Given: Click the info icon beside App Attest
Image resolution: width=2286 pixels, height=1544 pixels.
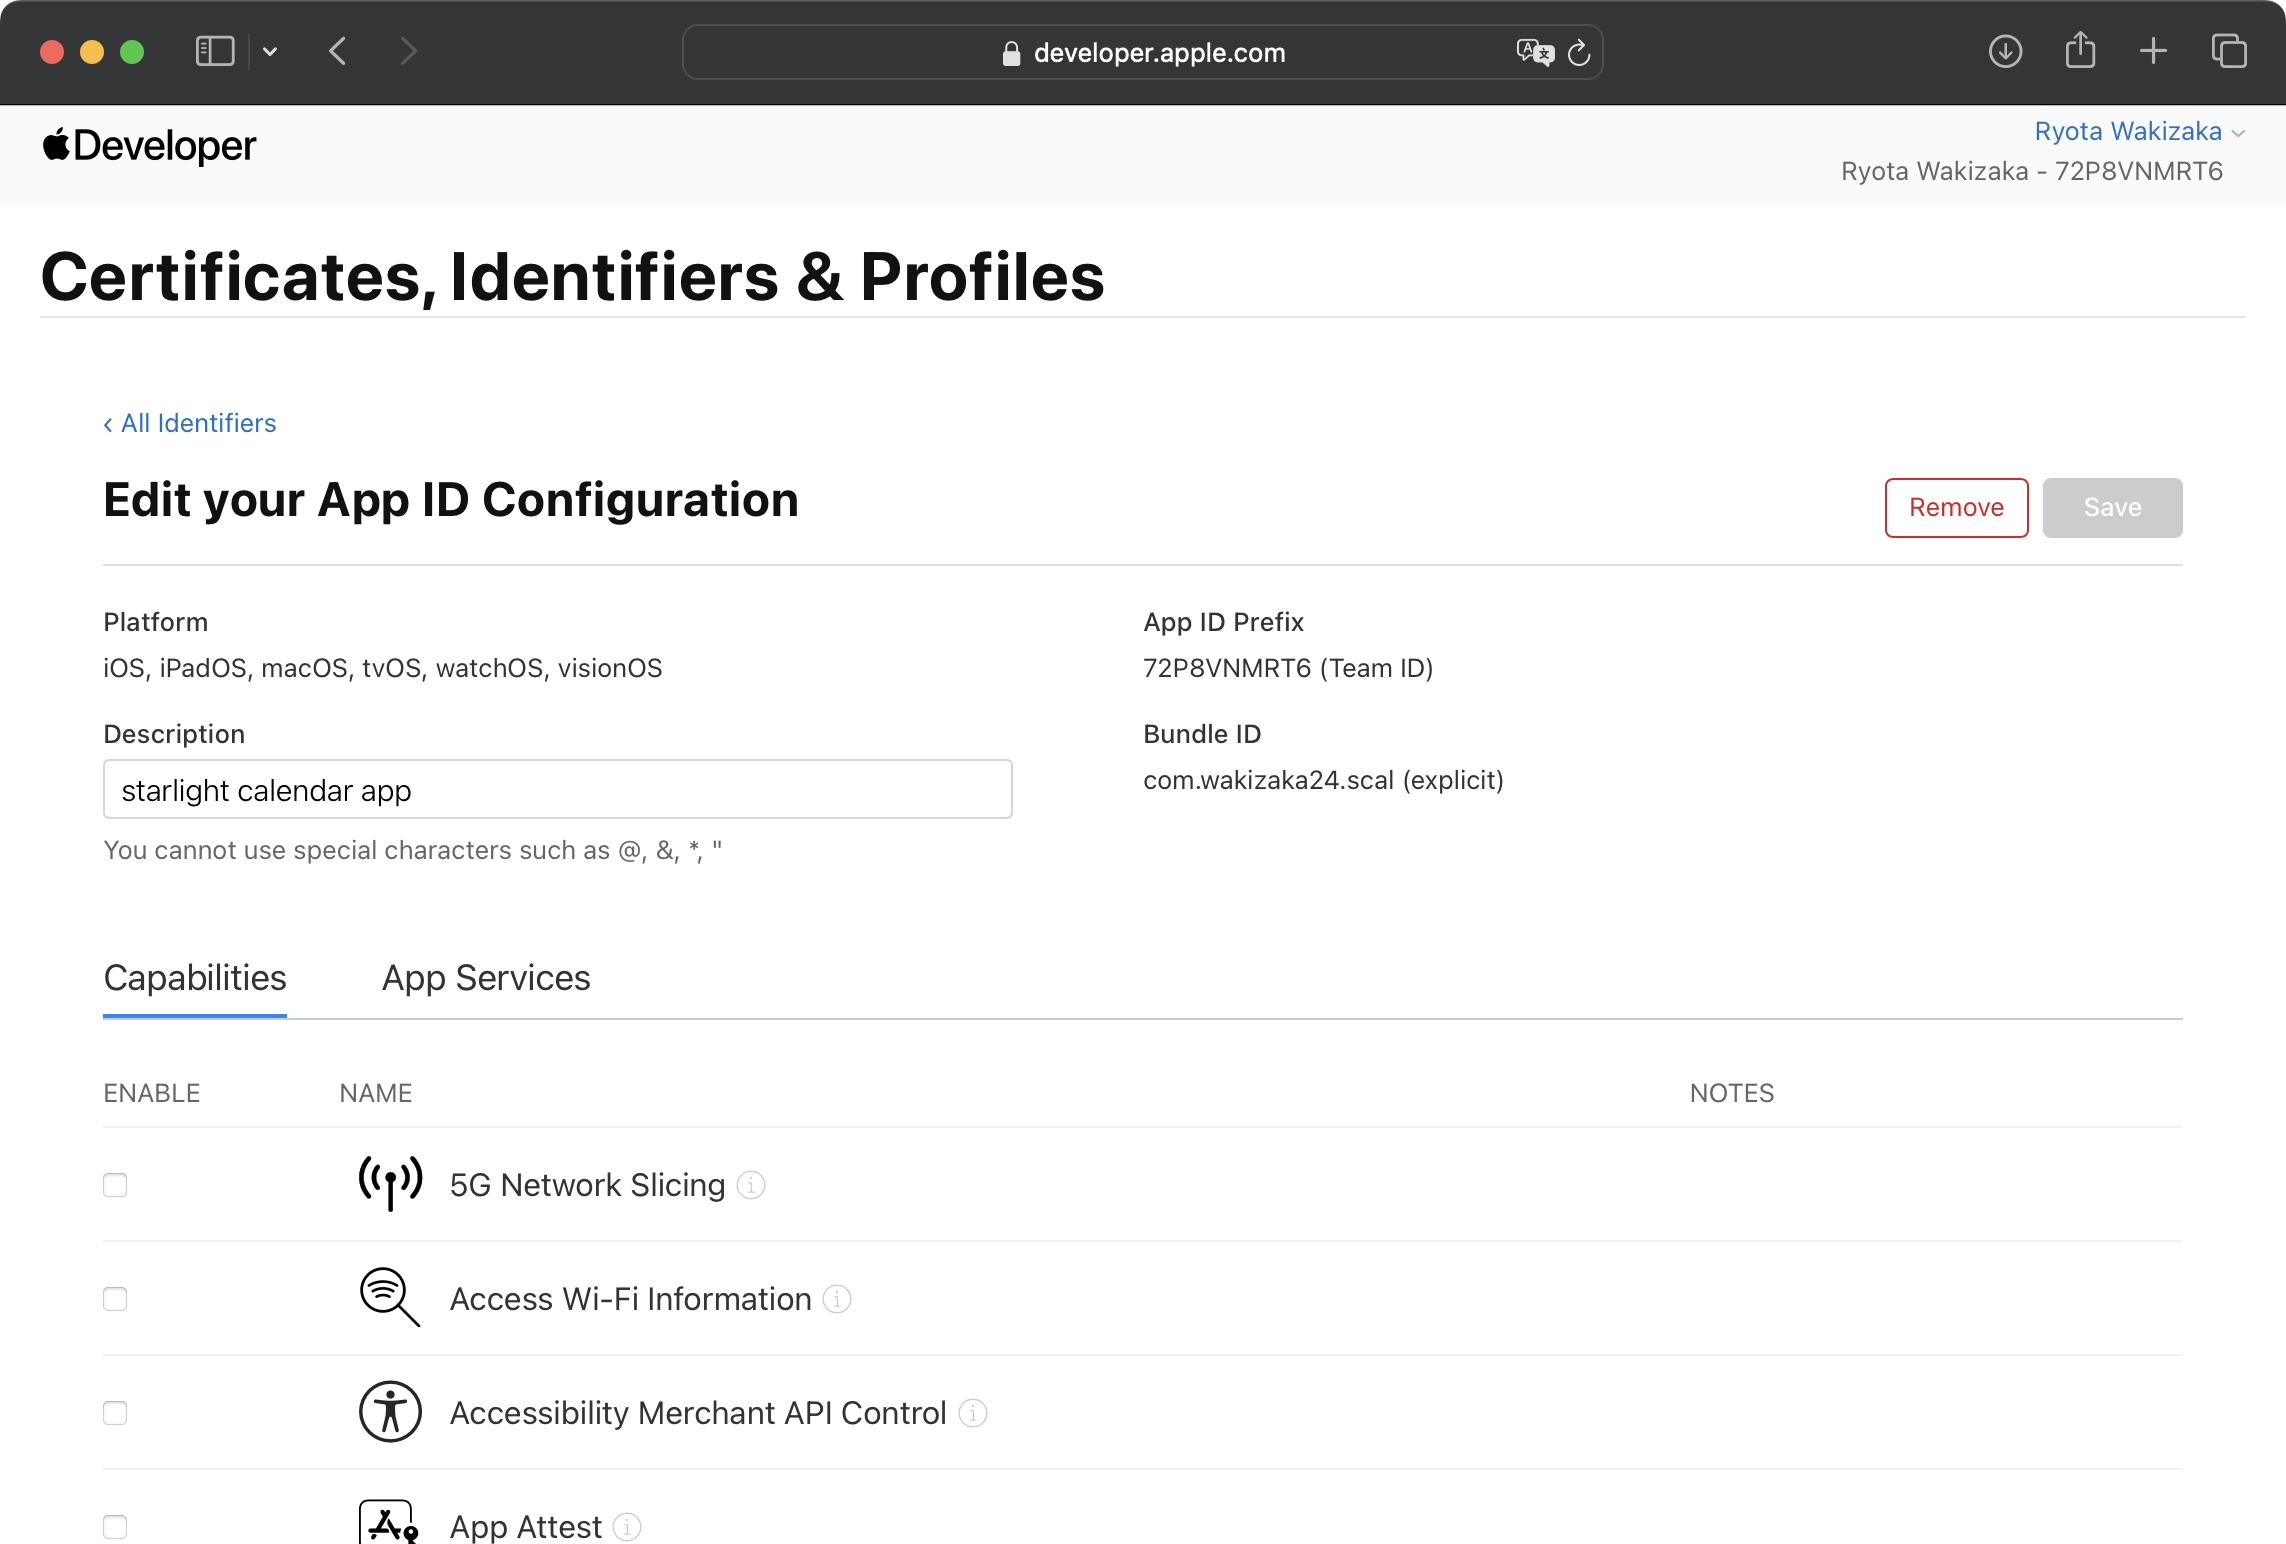Looking at the screenshot, I should pyautogui.click(x=627, y=1527).
